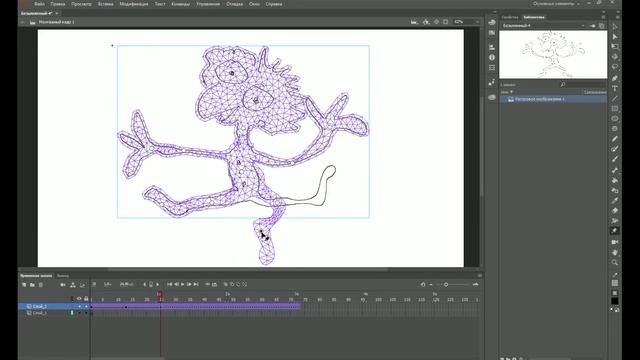
Task: Open the Управление menu
Action: tap(208, 4)
